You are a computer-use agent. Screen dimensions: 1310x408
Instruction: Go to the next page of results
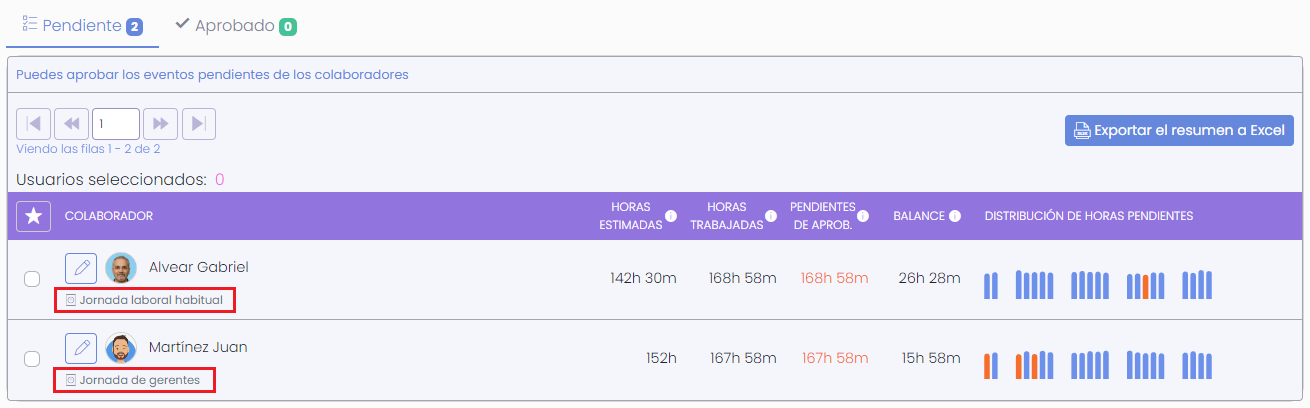(x=160, y=124)
